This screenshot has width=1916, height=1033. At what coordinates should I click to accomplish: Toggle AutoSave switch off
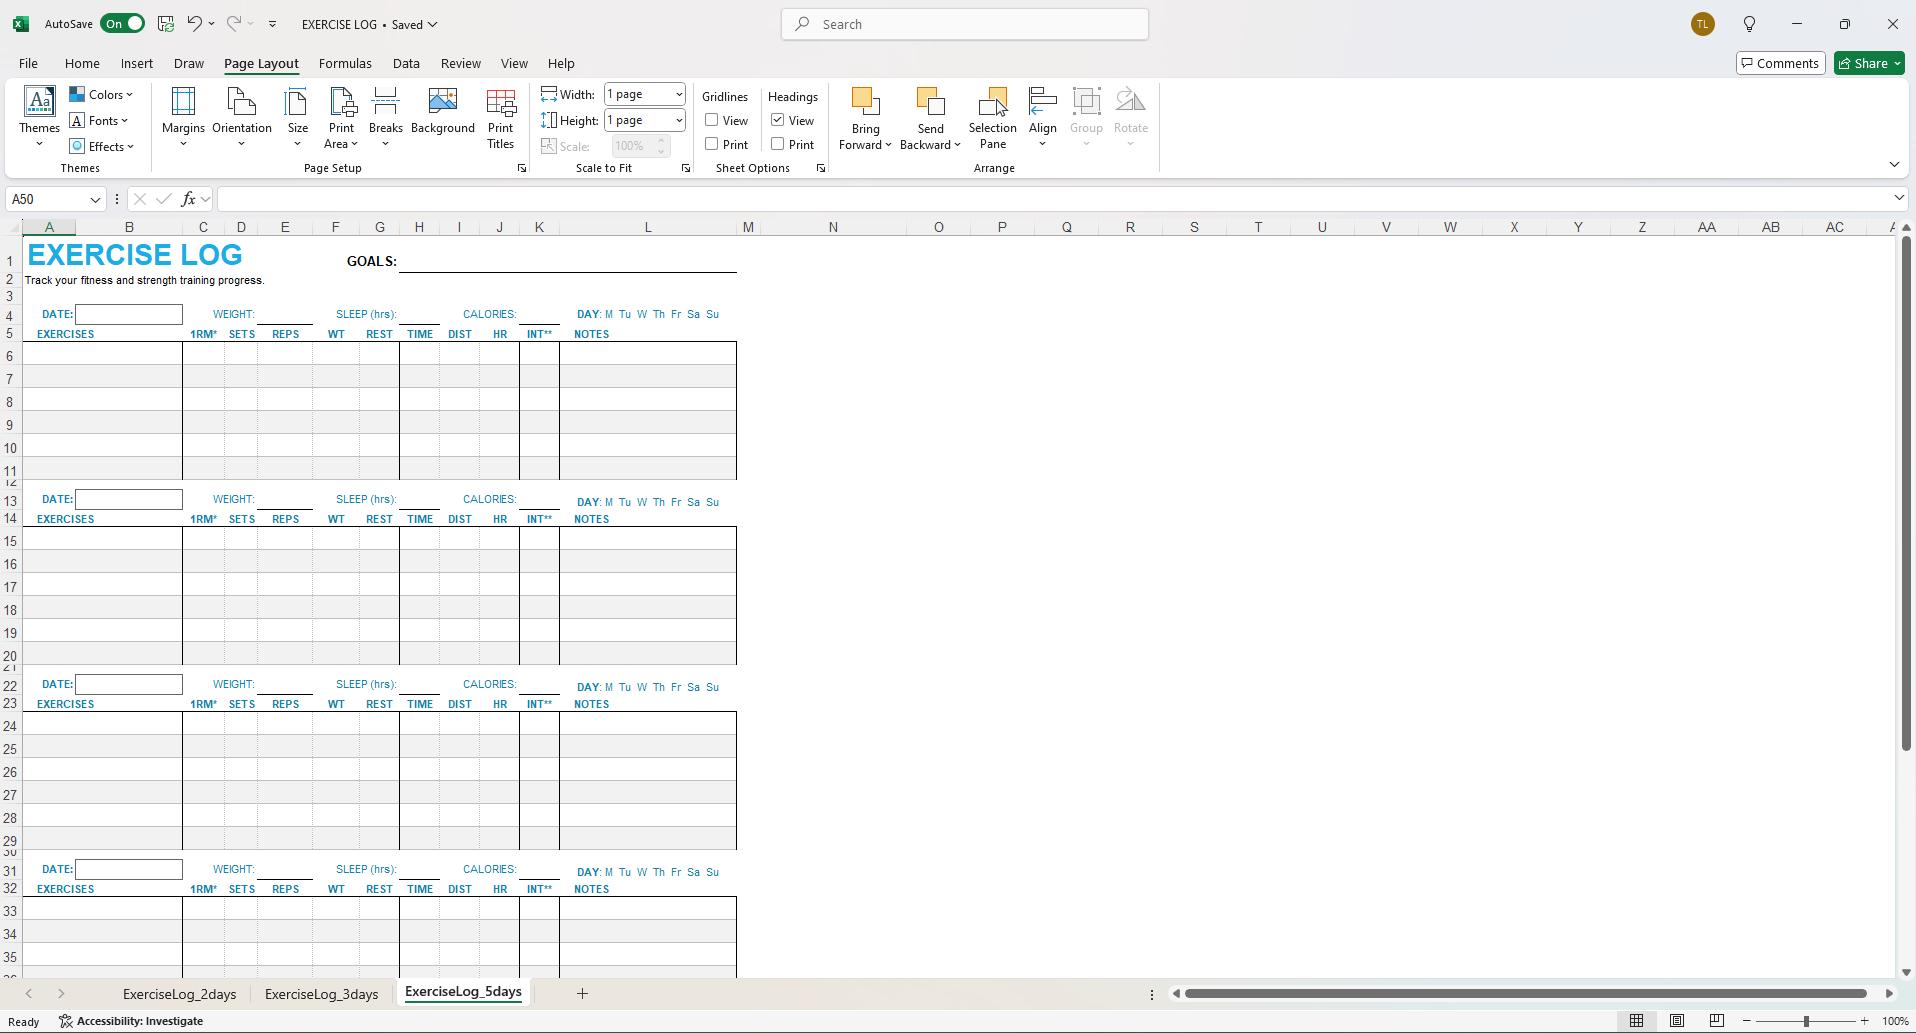coord(122,24)
